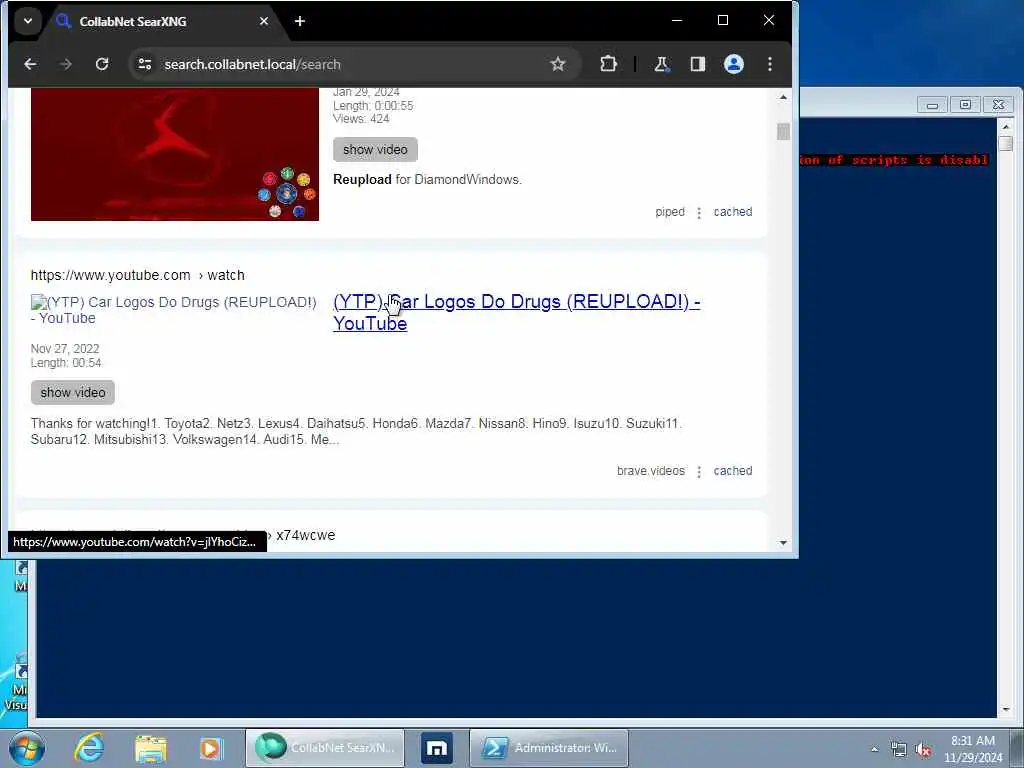The height and width of the screenshot is (768, 1024).
Task: Click the browser page scroll-up arrow
Action: click(784, 97)
